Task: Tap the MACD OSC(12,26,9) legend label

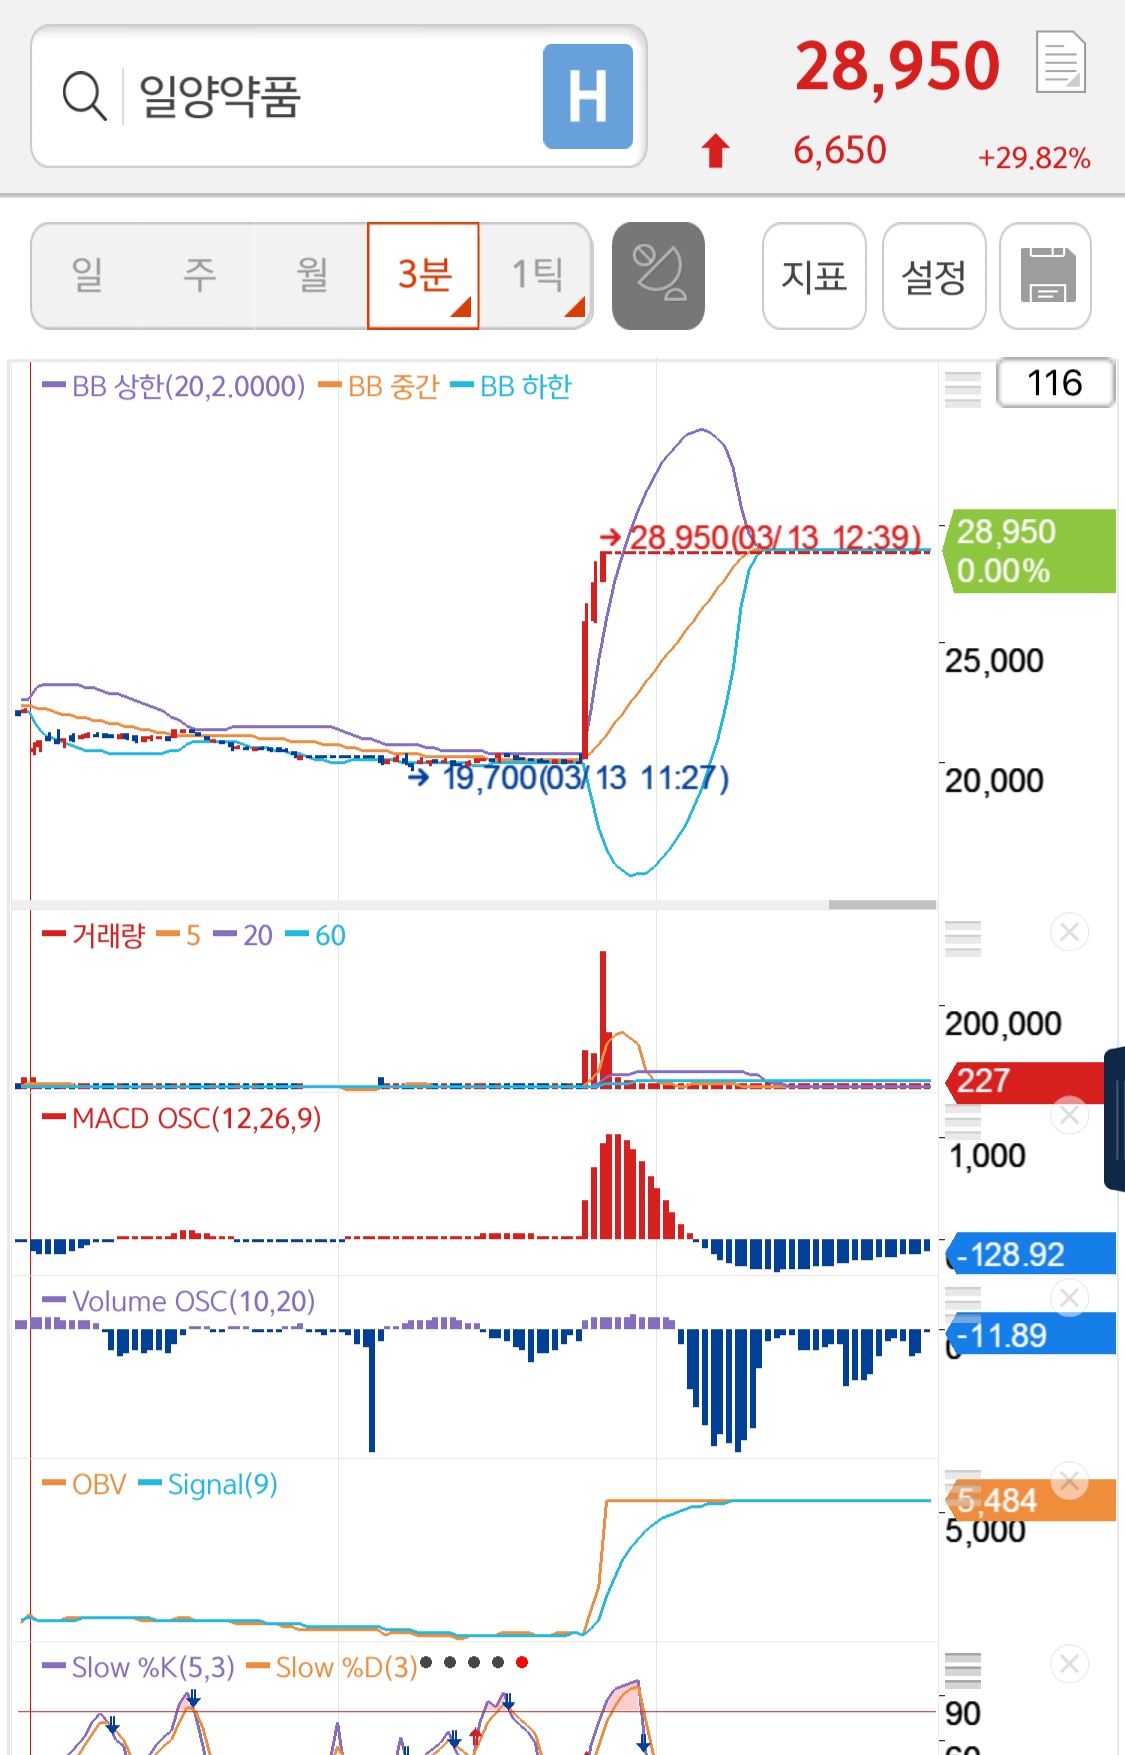Action: coord(182,1118)
